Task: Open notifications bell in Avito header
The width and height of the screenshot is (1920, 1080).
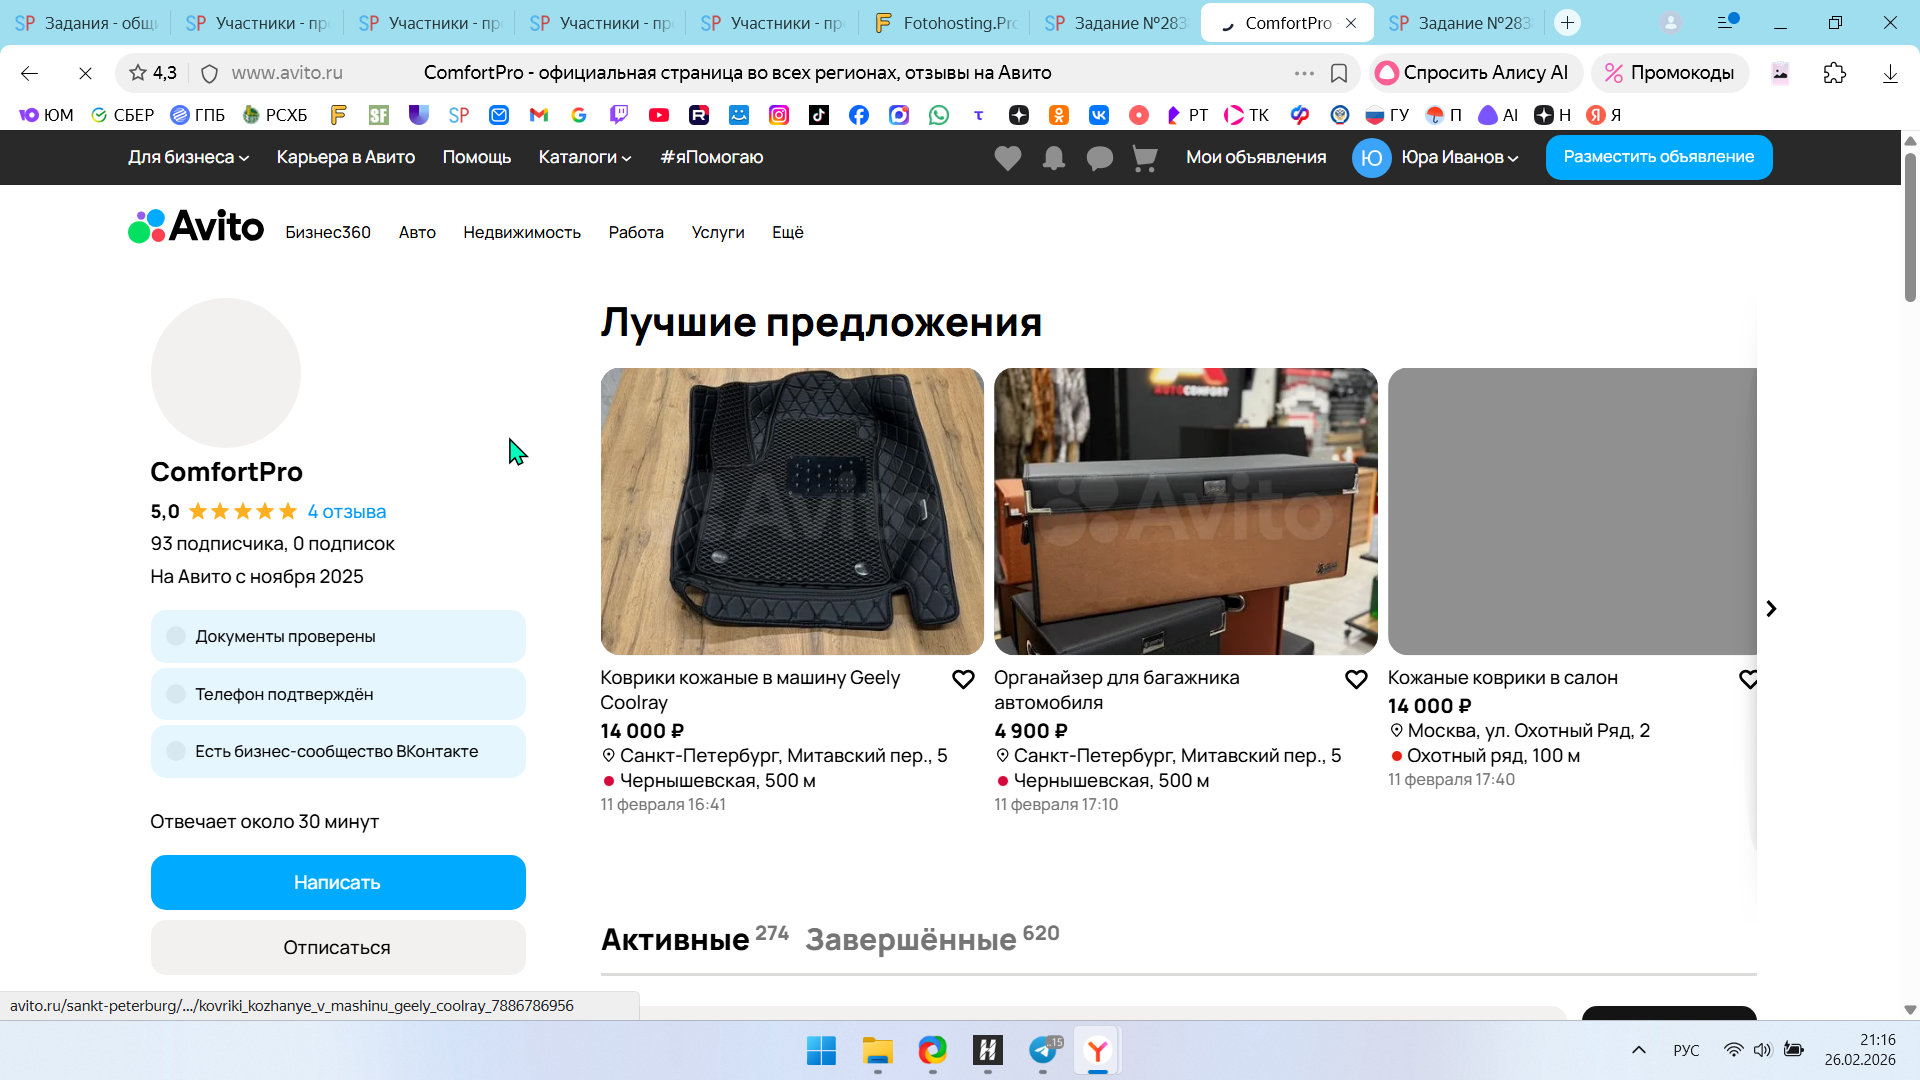Action: tap(1054, 158)
